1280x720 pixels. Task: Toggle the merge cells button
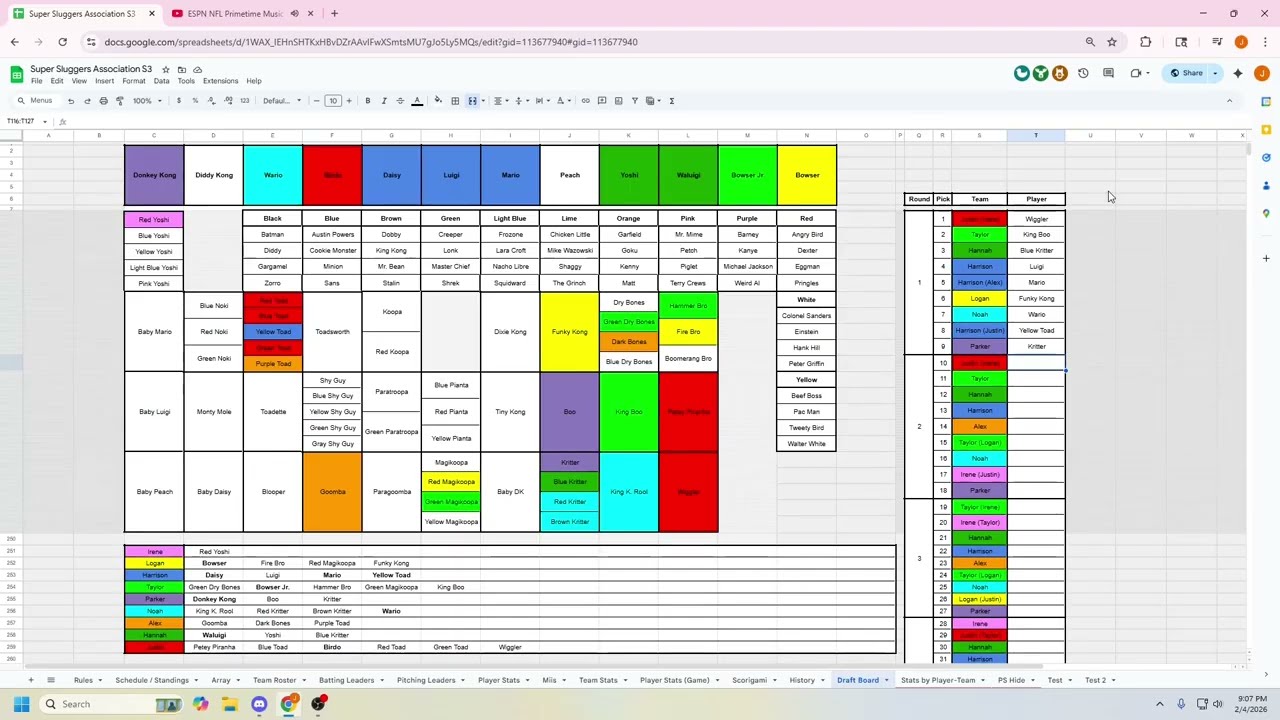[x=472, y=101]
